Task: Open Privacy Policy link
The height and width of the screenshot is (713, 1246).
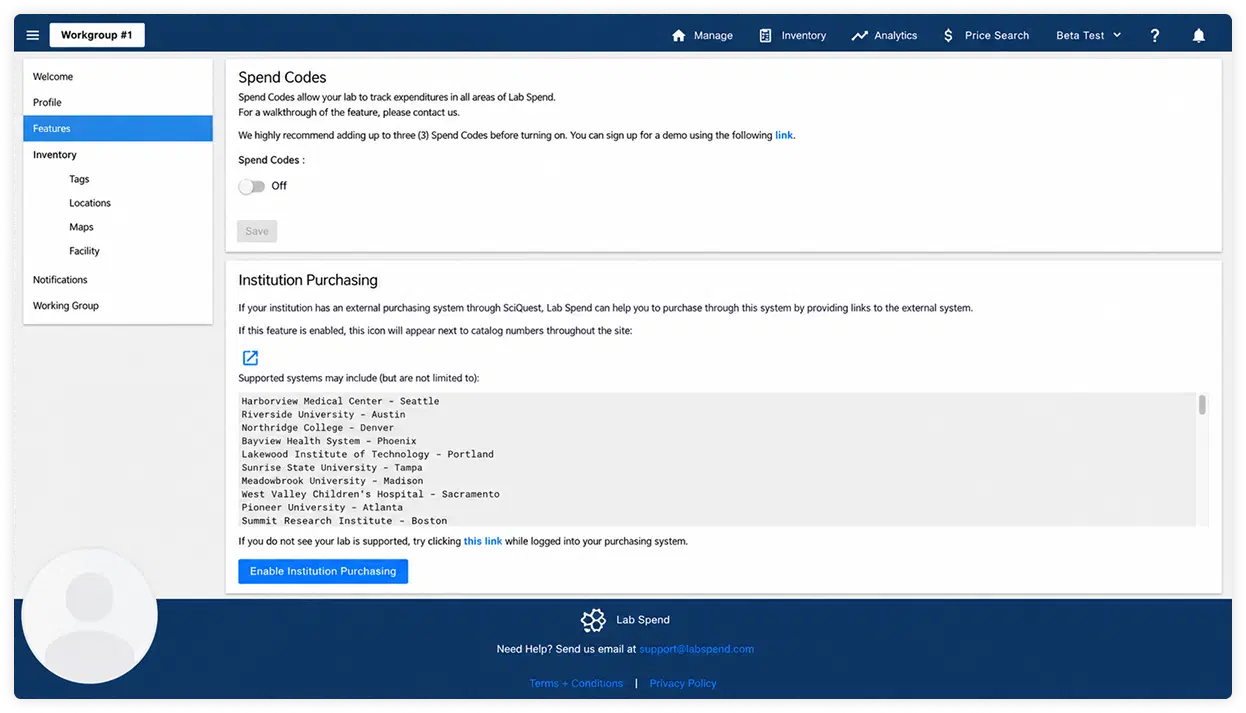Action: (683, 683)
